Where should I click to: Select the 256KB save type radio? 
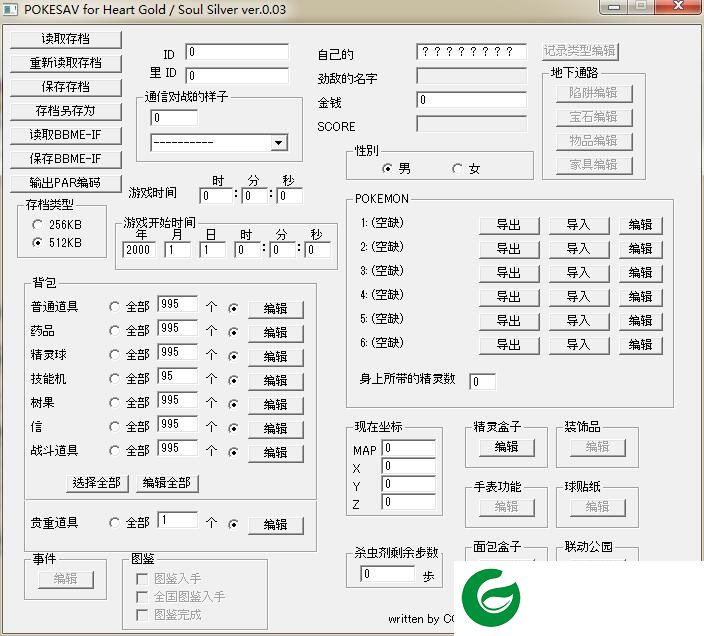(37, 224)
